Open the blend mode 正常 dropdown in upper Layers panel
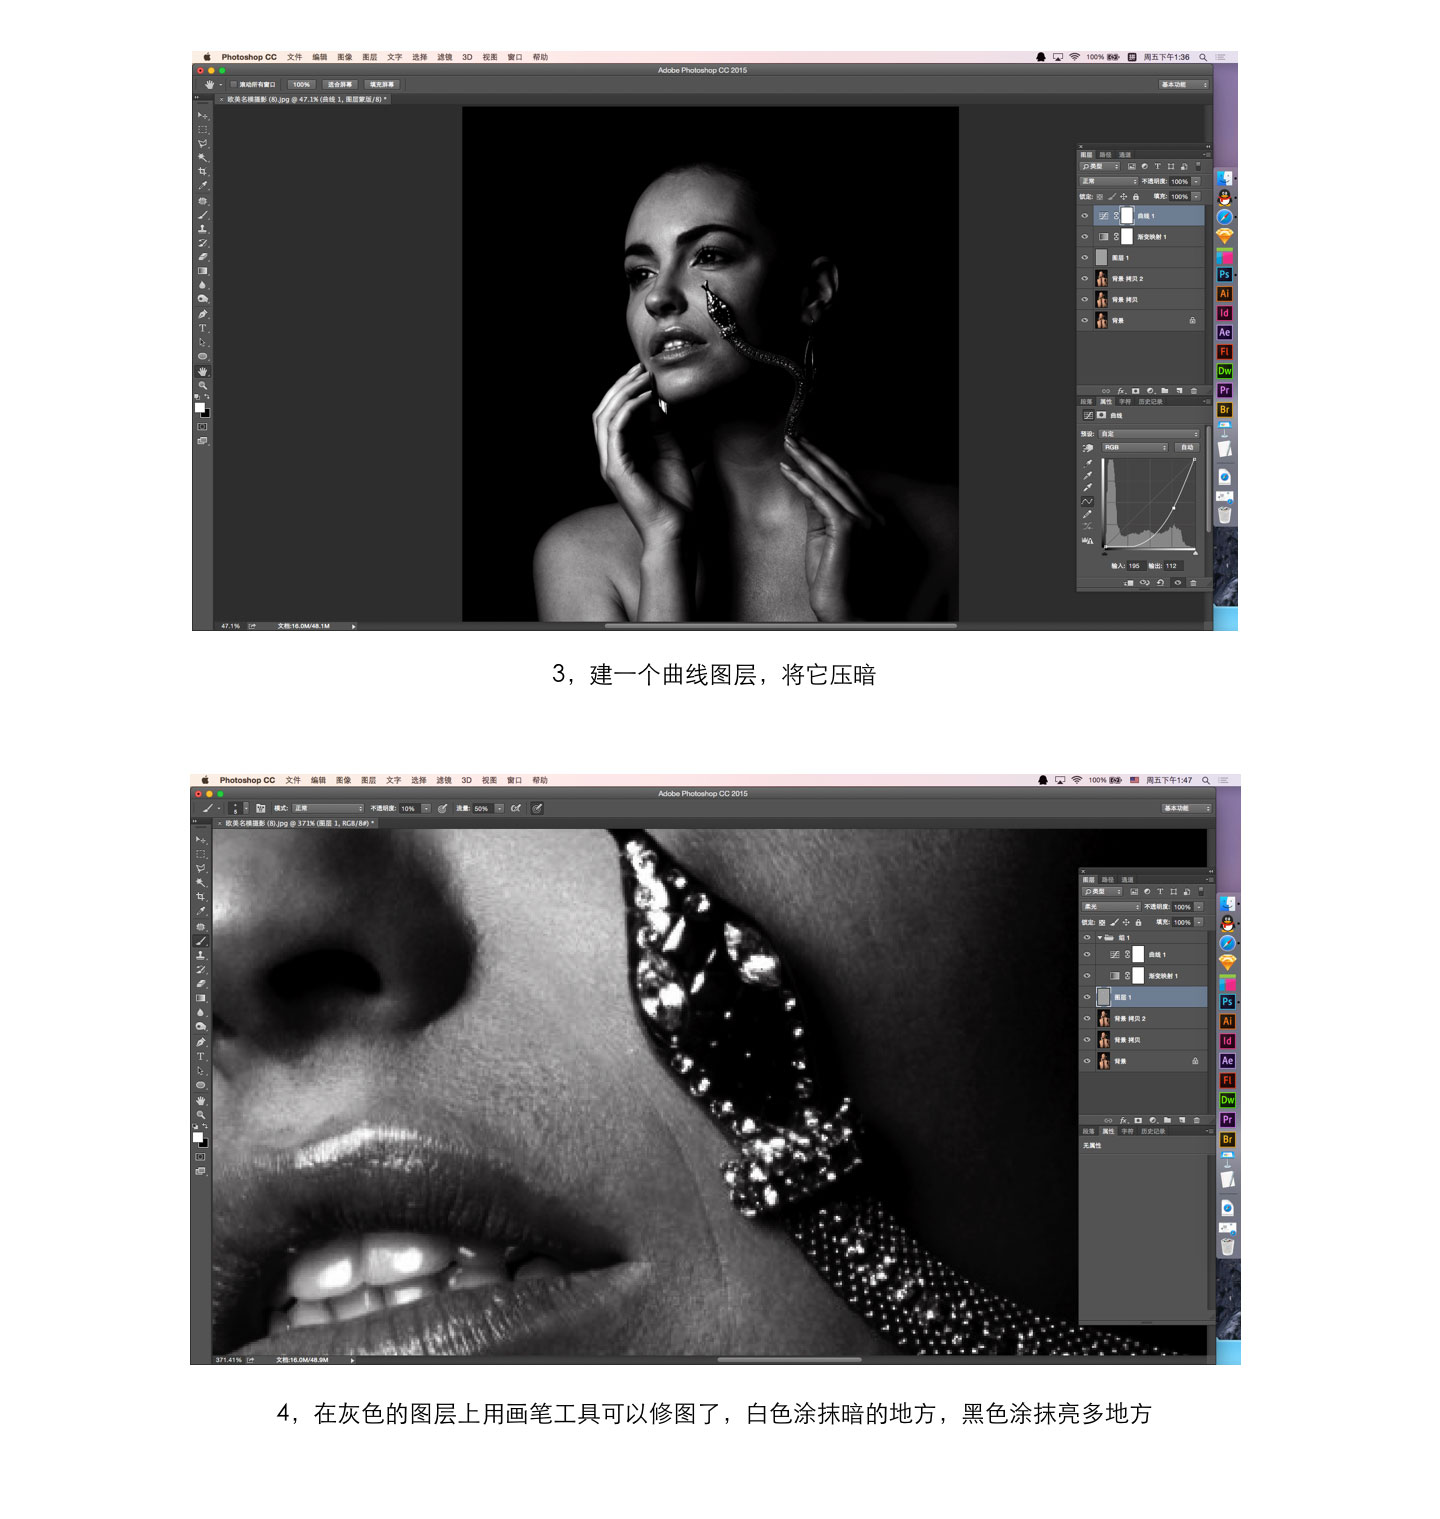The image size is (1440, 1519). pos(1109,181)
